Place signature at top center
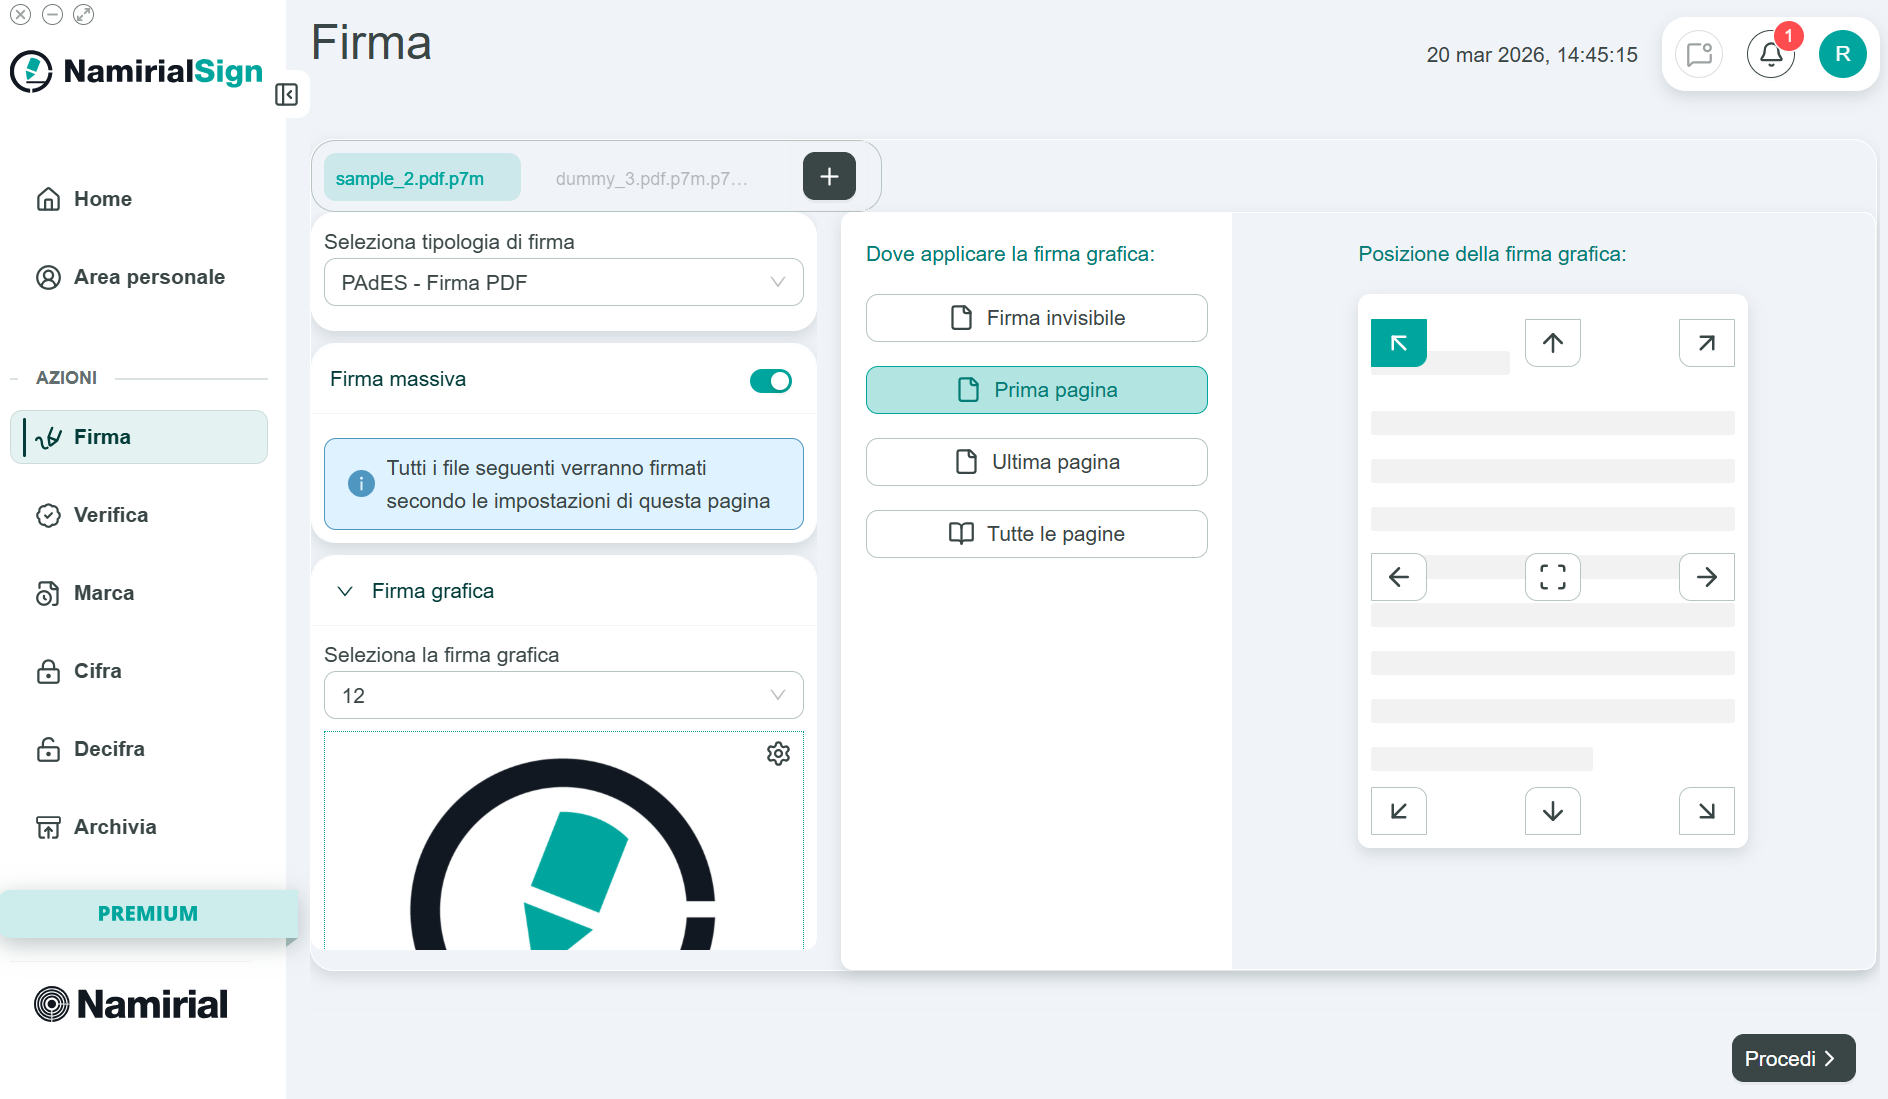 (x=1553, y=343)
